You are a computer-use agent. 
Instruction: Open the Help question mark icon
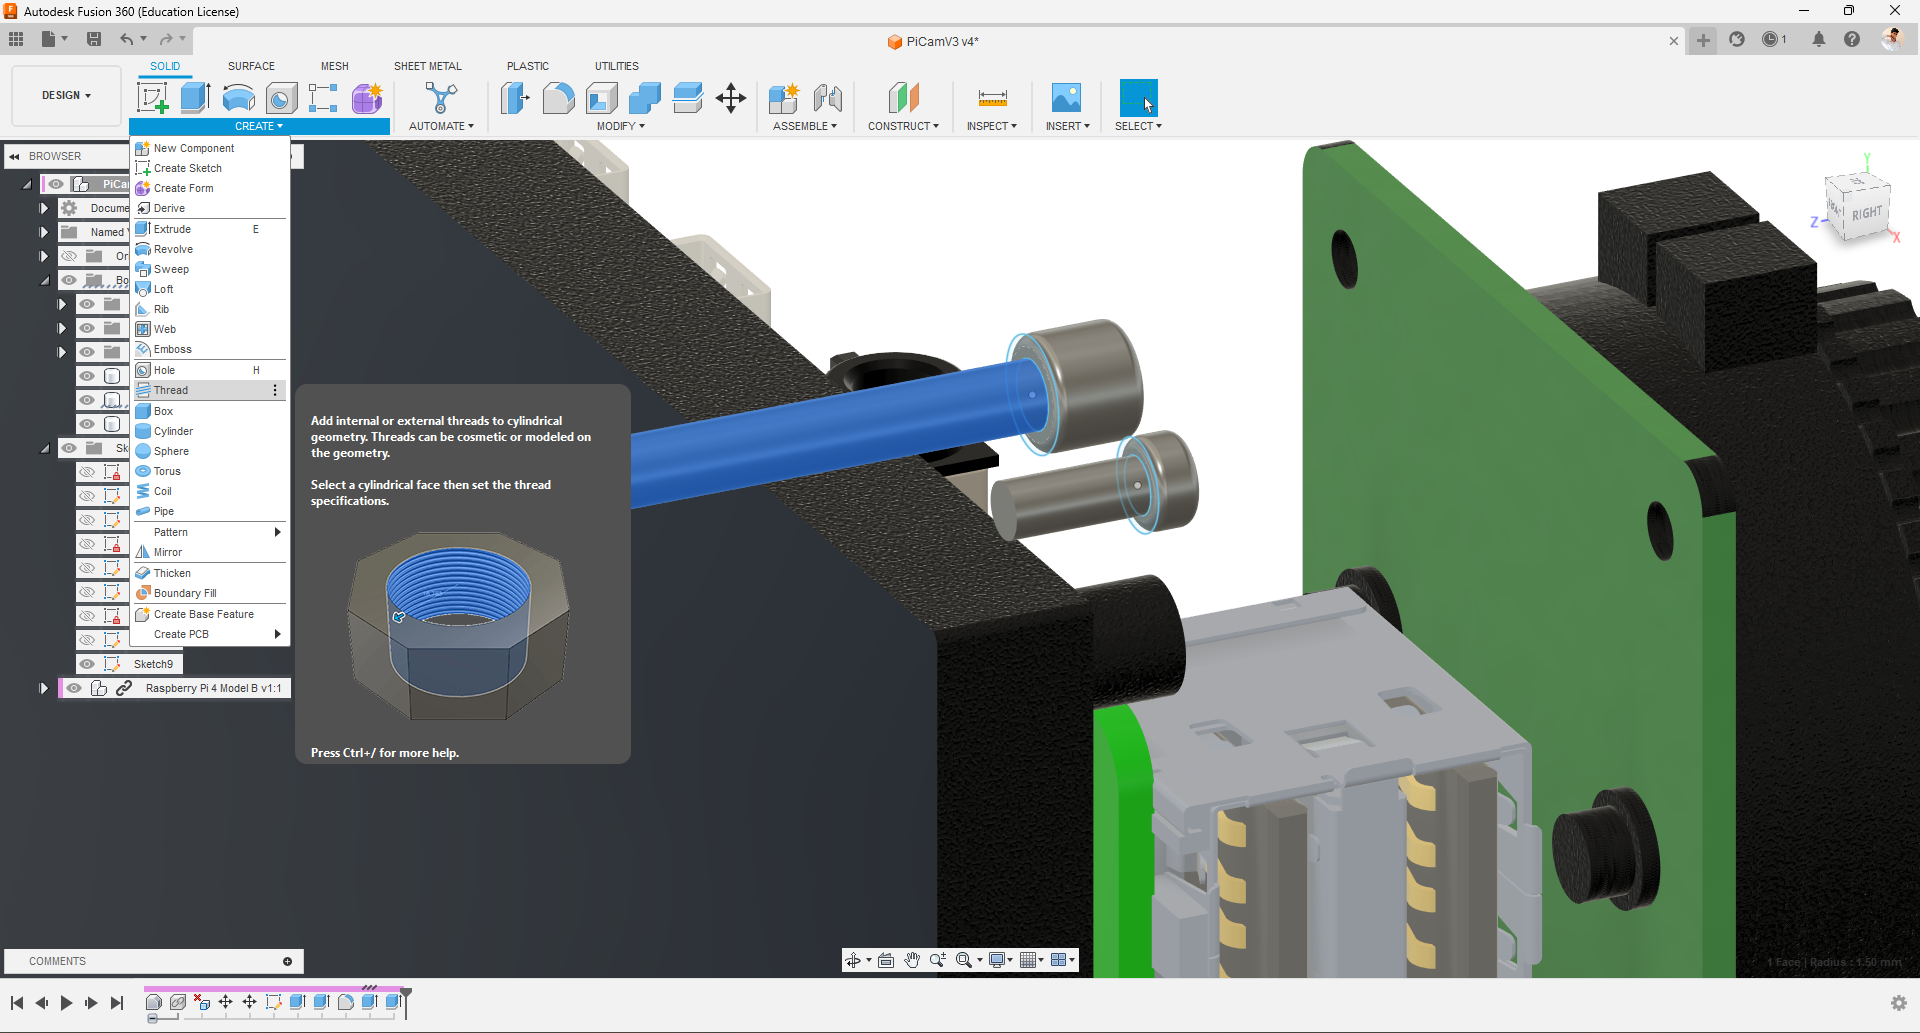tap(1852, 39)
